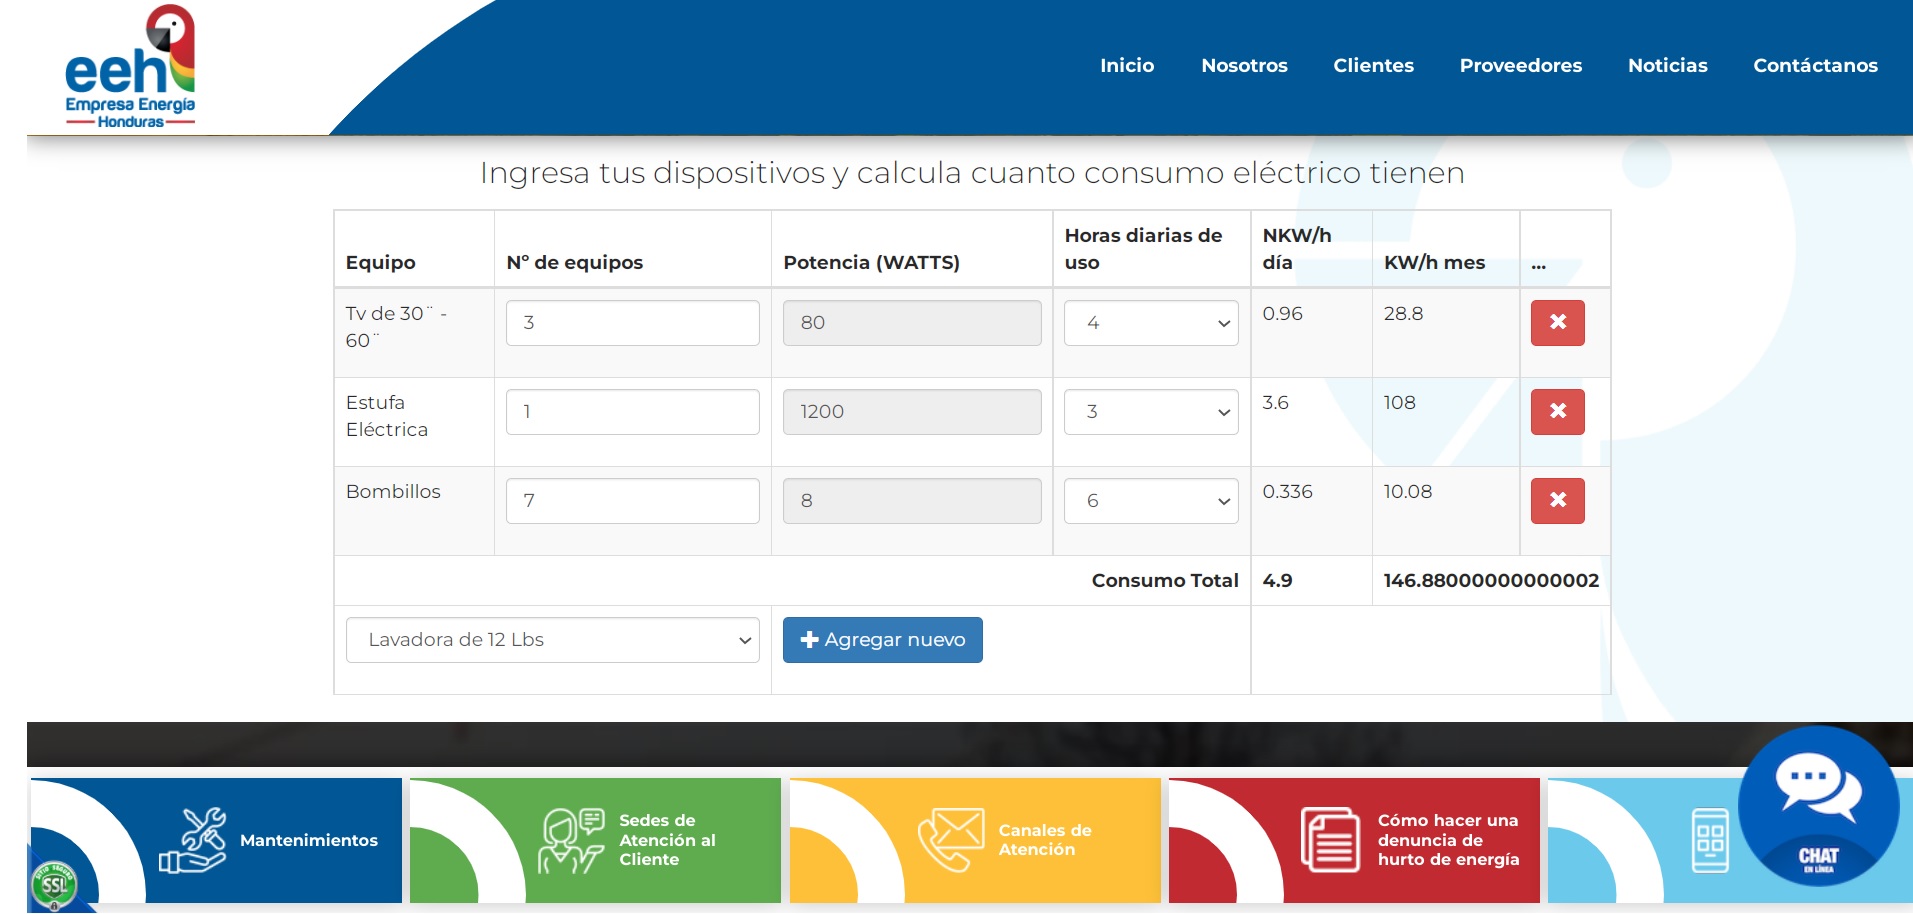Remove the Estufa Eléctrica row
The image size is (1913, 914).
[x=1557, y=412]
